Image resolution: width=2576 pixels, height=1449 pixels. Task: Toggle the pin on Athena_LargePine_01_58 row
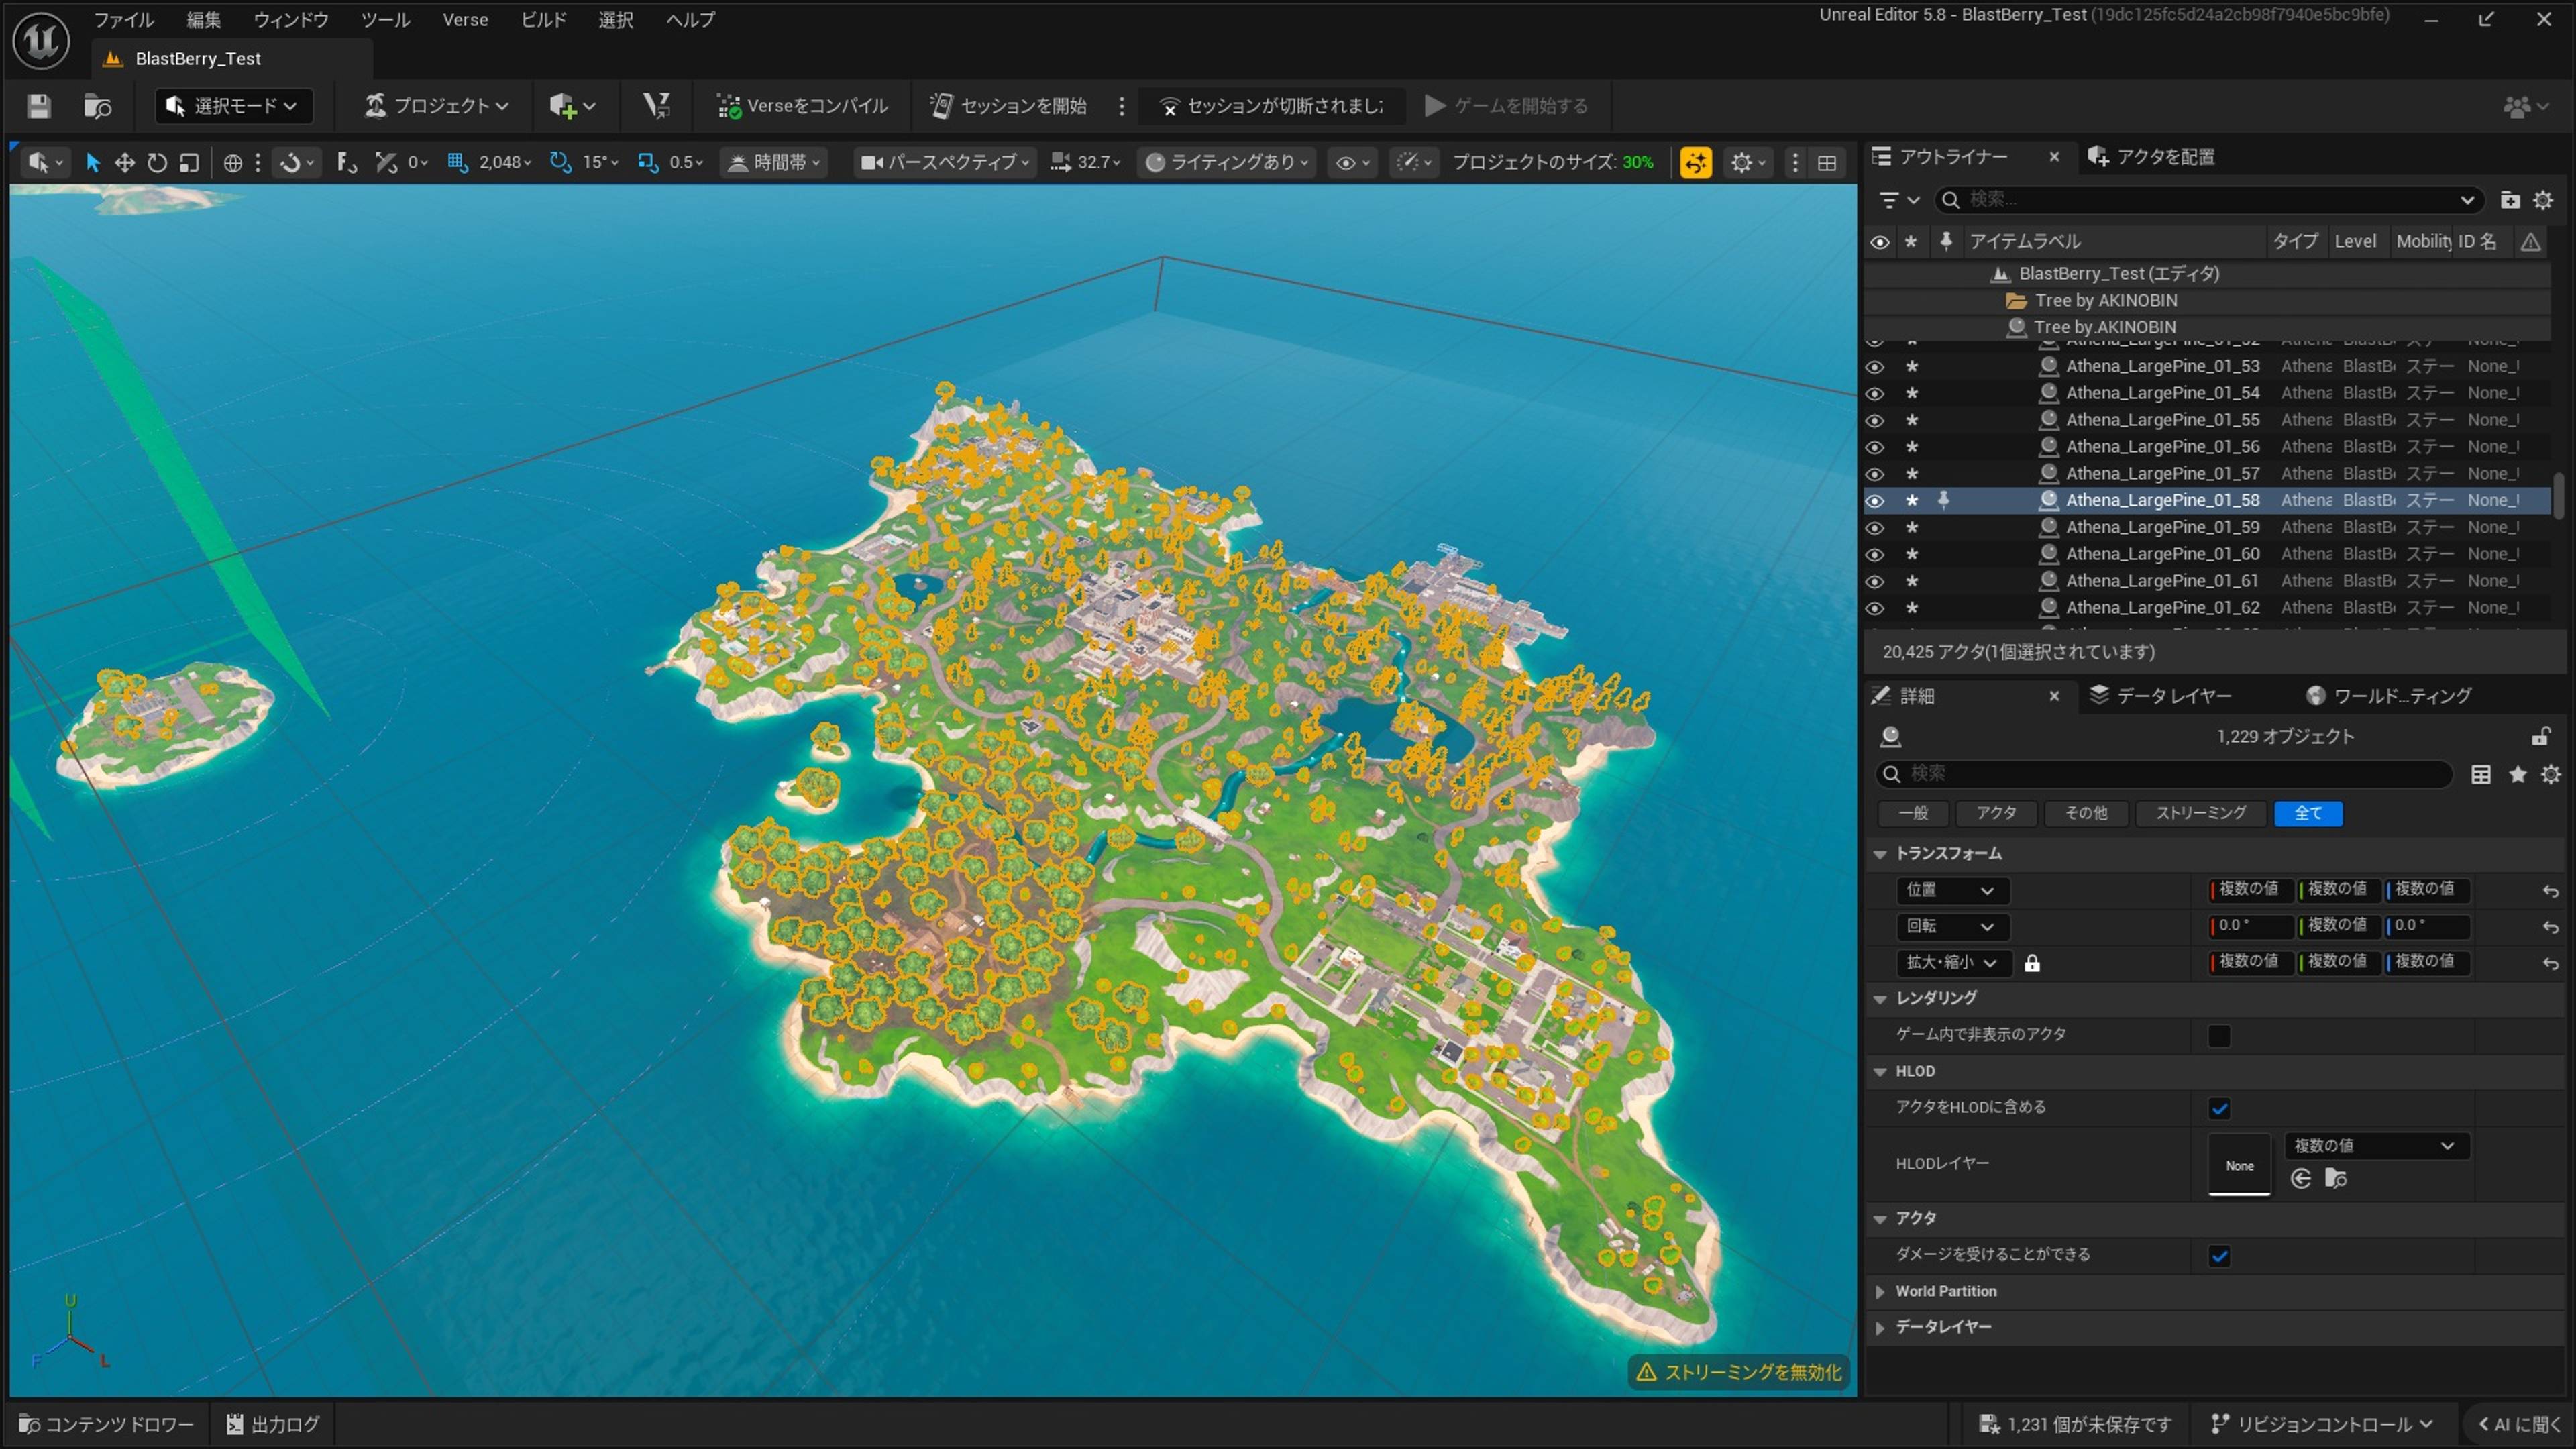click(1944, 500)
